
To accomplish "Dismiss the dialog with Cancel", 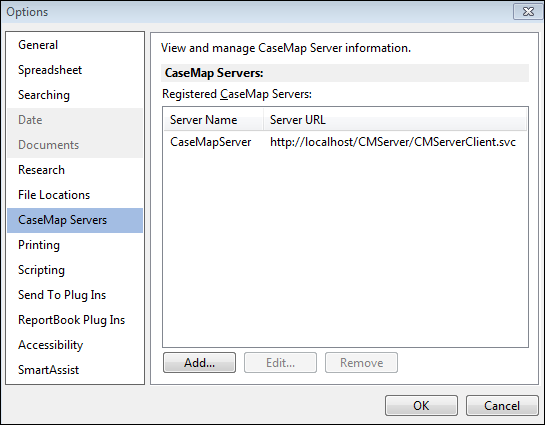I will (502, 406).
